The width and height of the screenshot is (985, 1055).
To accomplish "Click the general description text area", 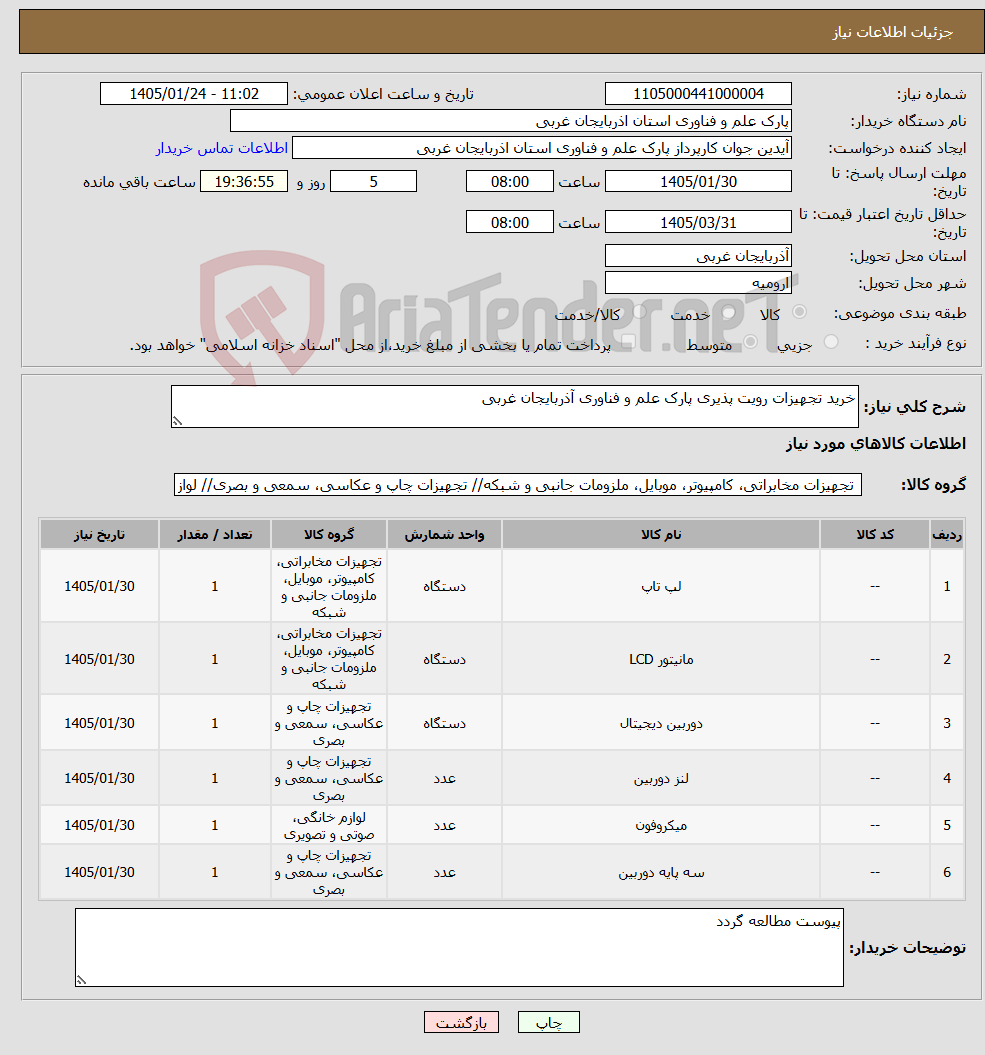I will tap(515, 406).
